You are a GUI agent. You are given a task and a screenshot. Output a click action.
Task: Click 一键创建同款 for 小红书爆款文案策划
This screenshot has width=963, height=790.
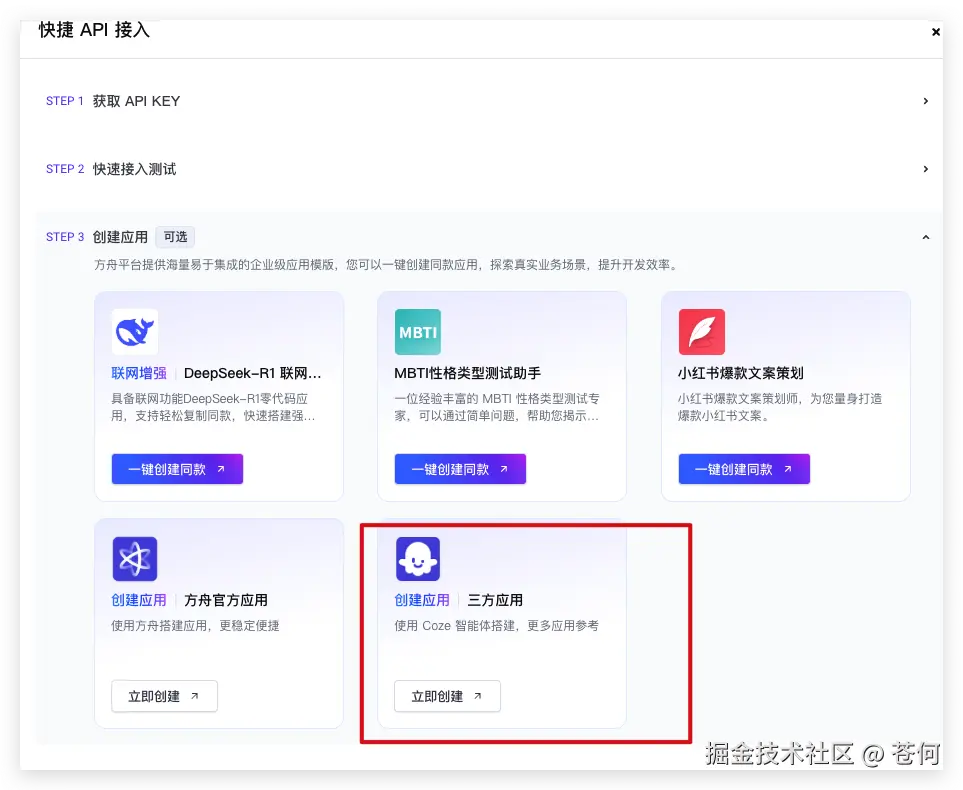pyautogui.click(x=743, y=469)
